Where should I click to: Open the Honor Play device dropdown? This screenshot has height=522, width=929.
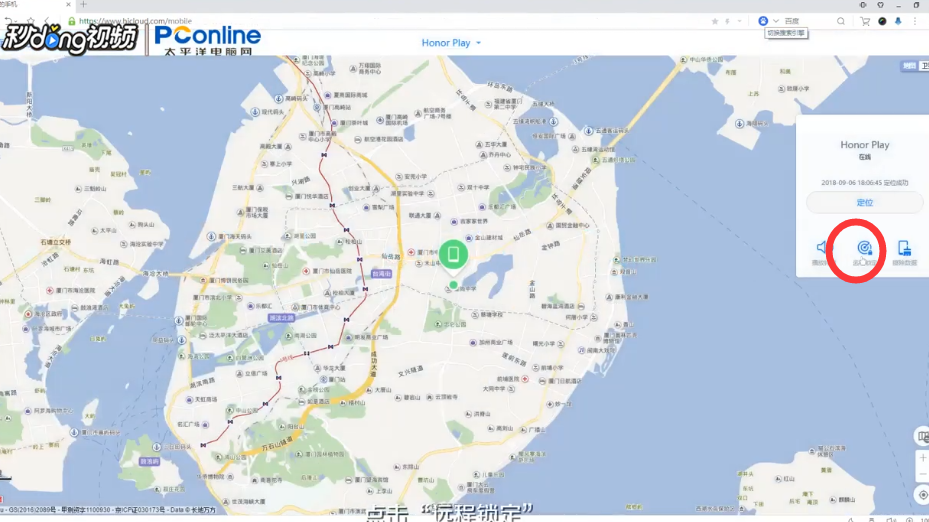click(451, 43)
